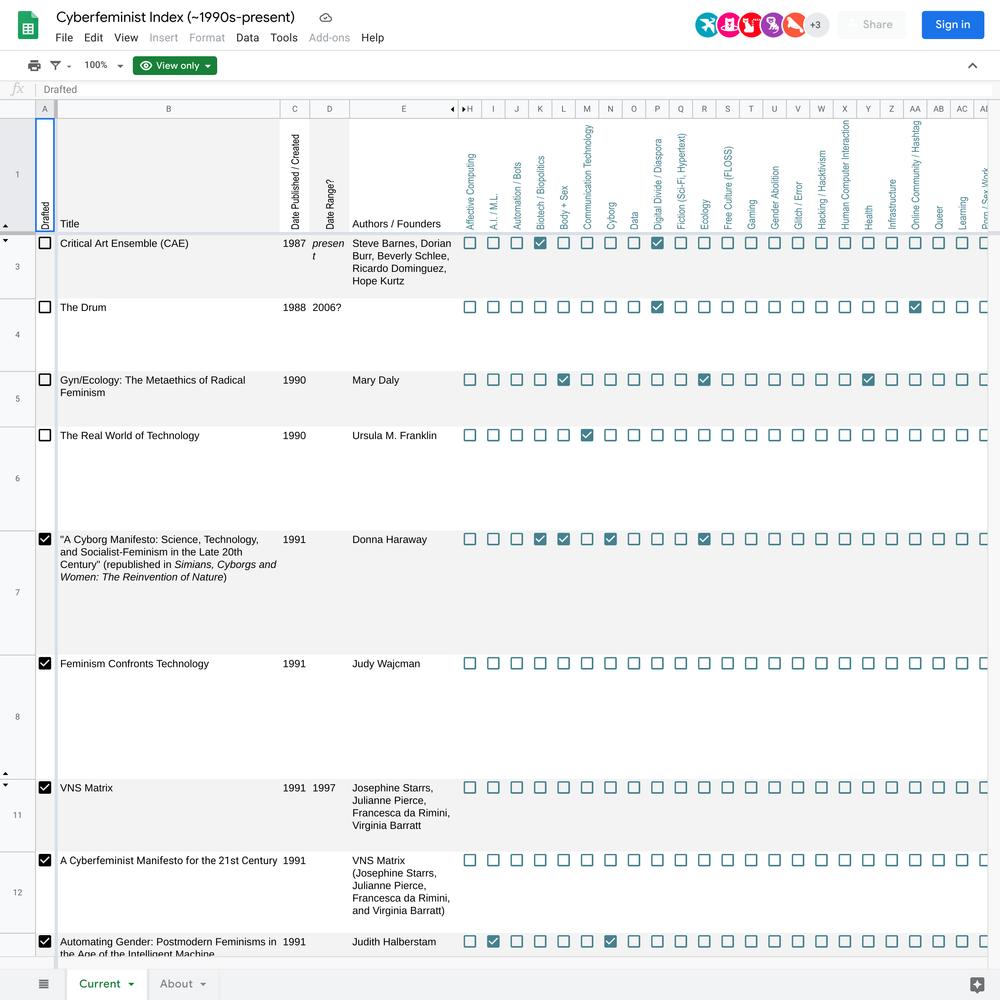
Task: Select the purple collaborator avatar
Action: pos(772,25)
